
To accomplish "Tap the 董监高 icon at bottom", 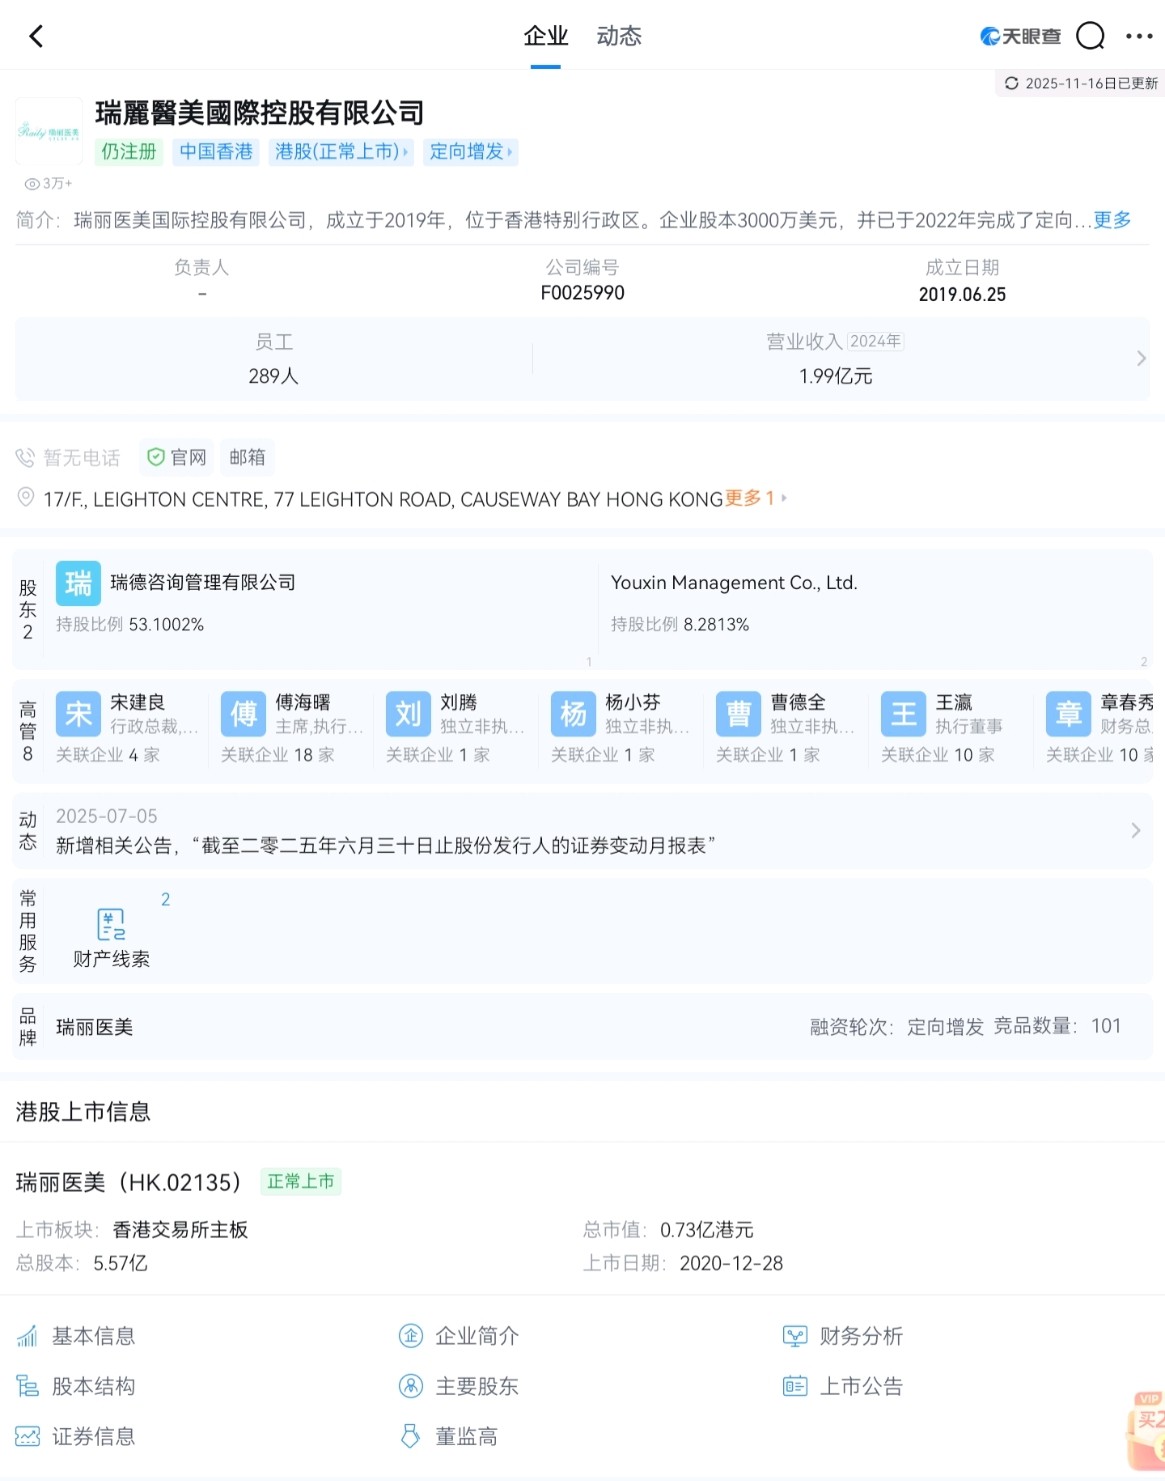I will click(410, 1435).
